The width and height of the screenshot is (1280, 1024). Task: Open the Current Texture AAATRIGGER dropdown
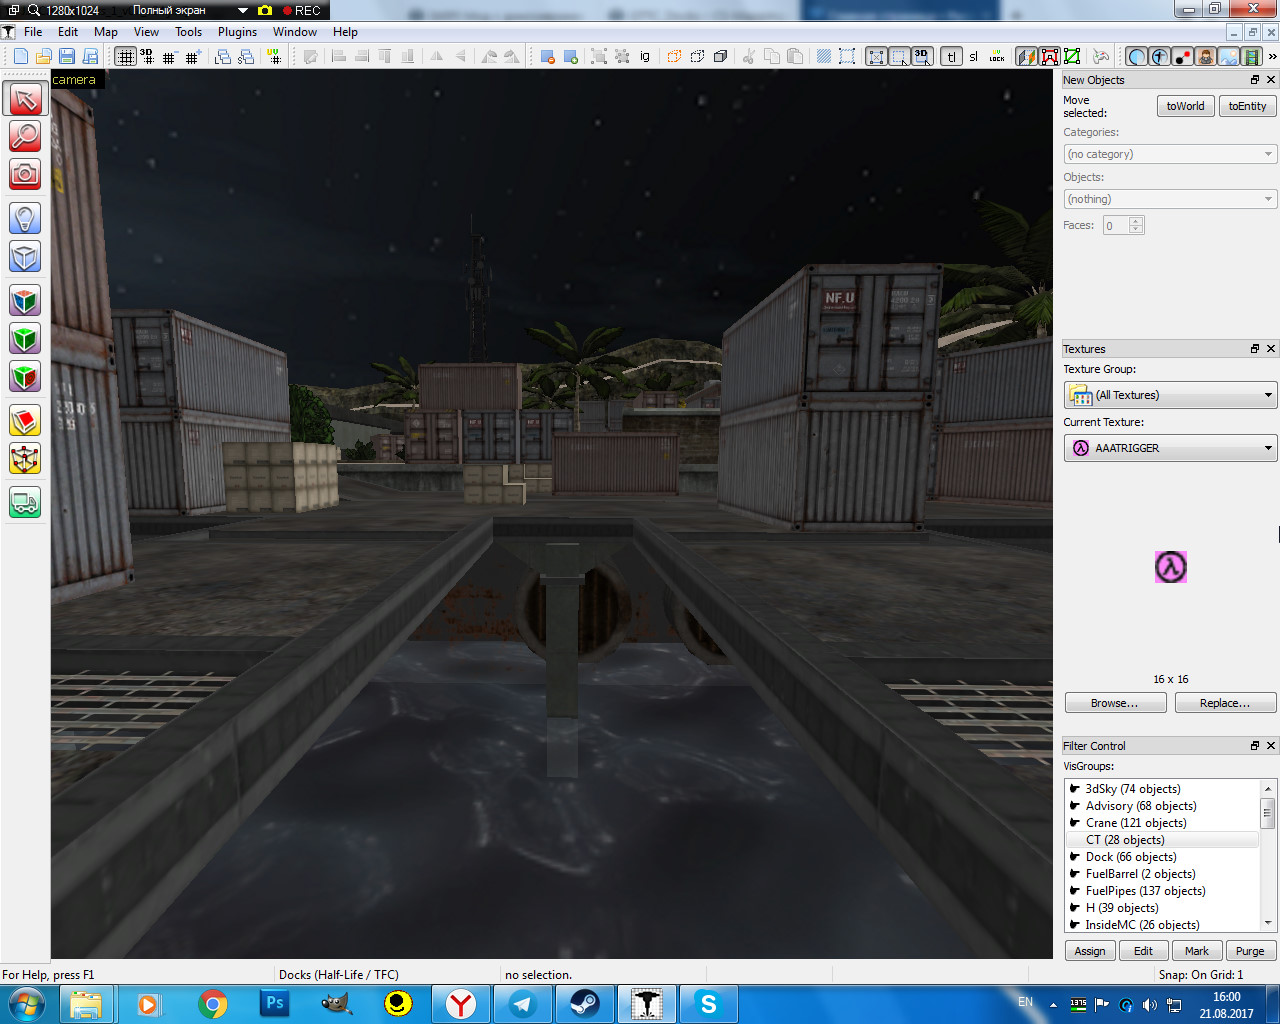point(1170,448)
